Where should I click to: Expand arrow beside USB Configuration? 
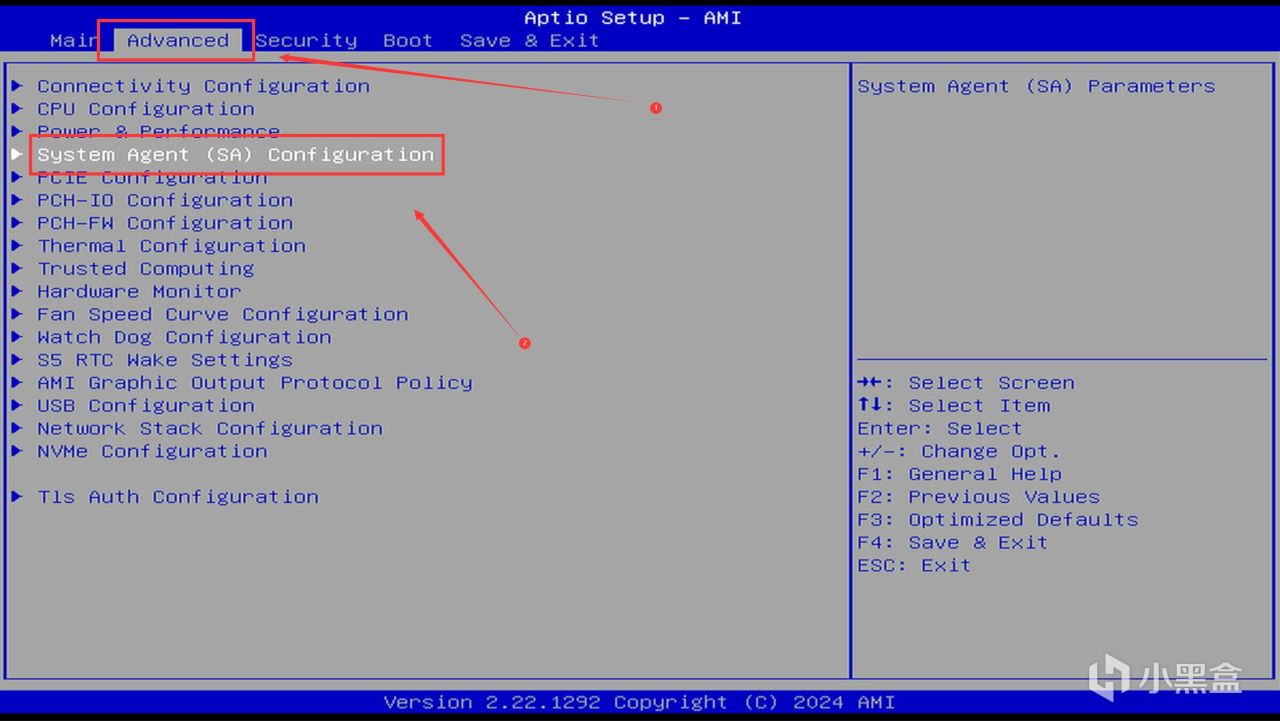tap(17, 406)
